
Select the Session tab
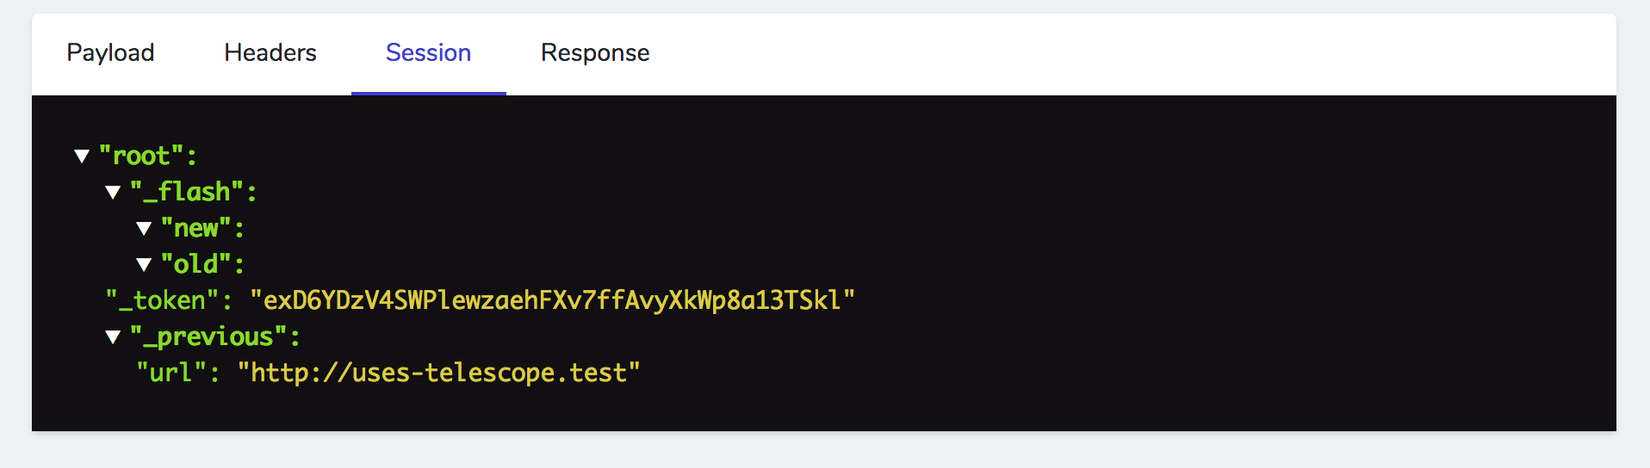click(428, 53)
